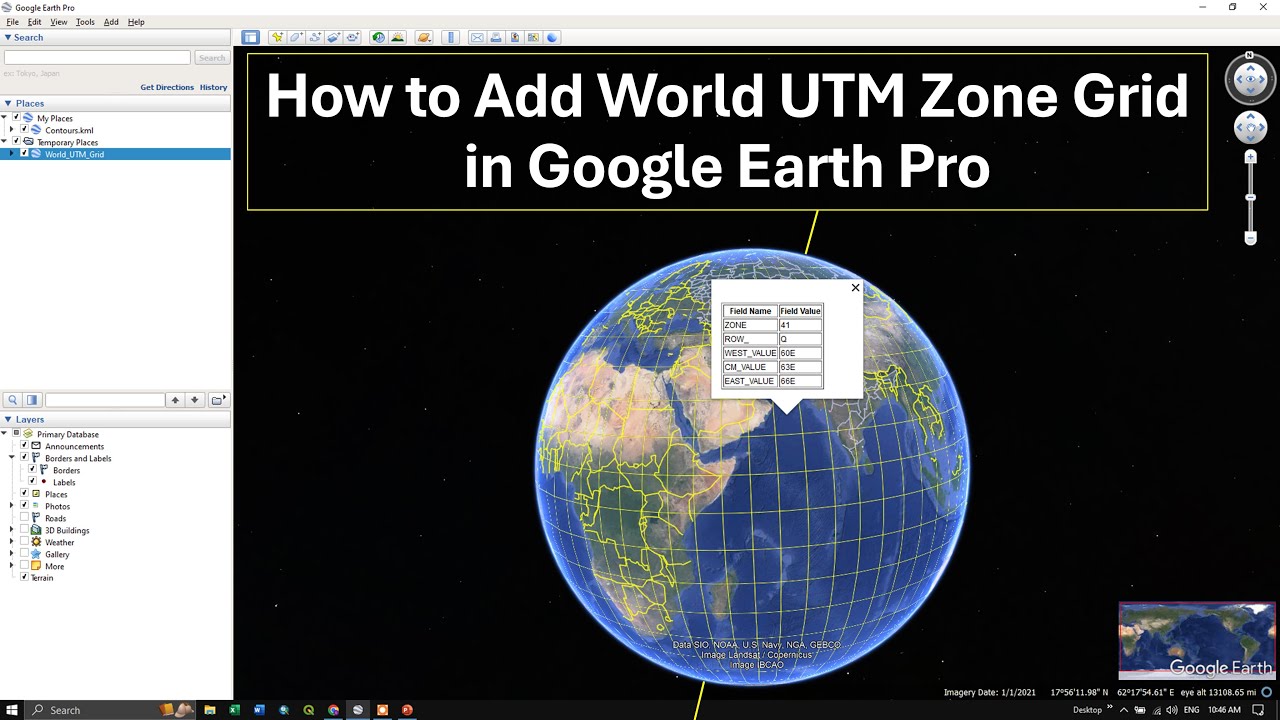This screenshot has height=720, width=1280.
Task: Click the Search button
Action: [x=211, y=58]
